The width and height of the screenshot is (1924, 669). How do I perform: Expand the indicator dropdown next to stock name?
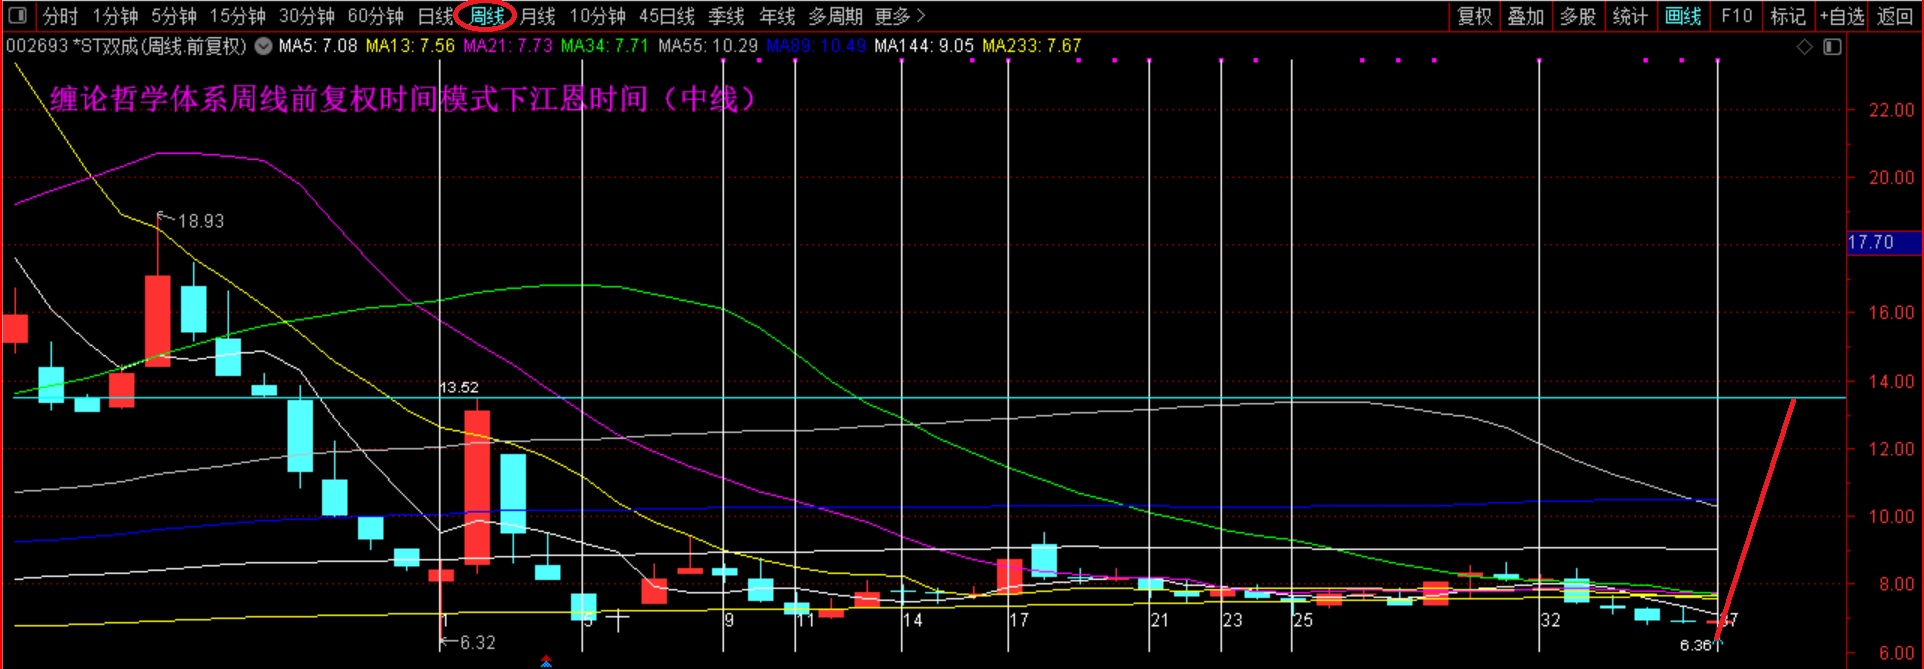(263, 46)
